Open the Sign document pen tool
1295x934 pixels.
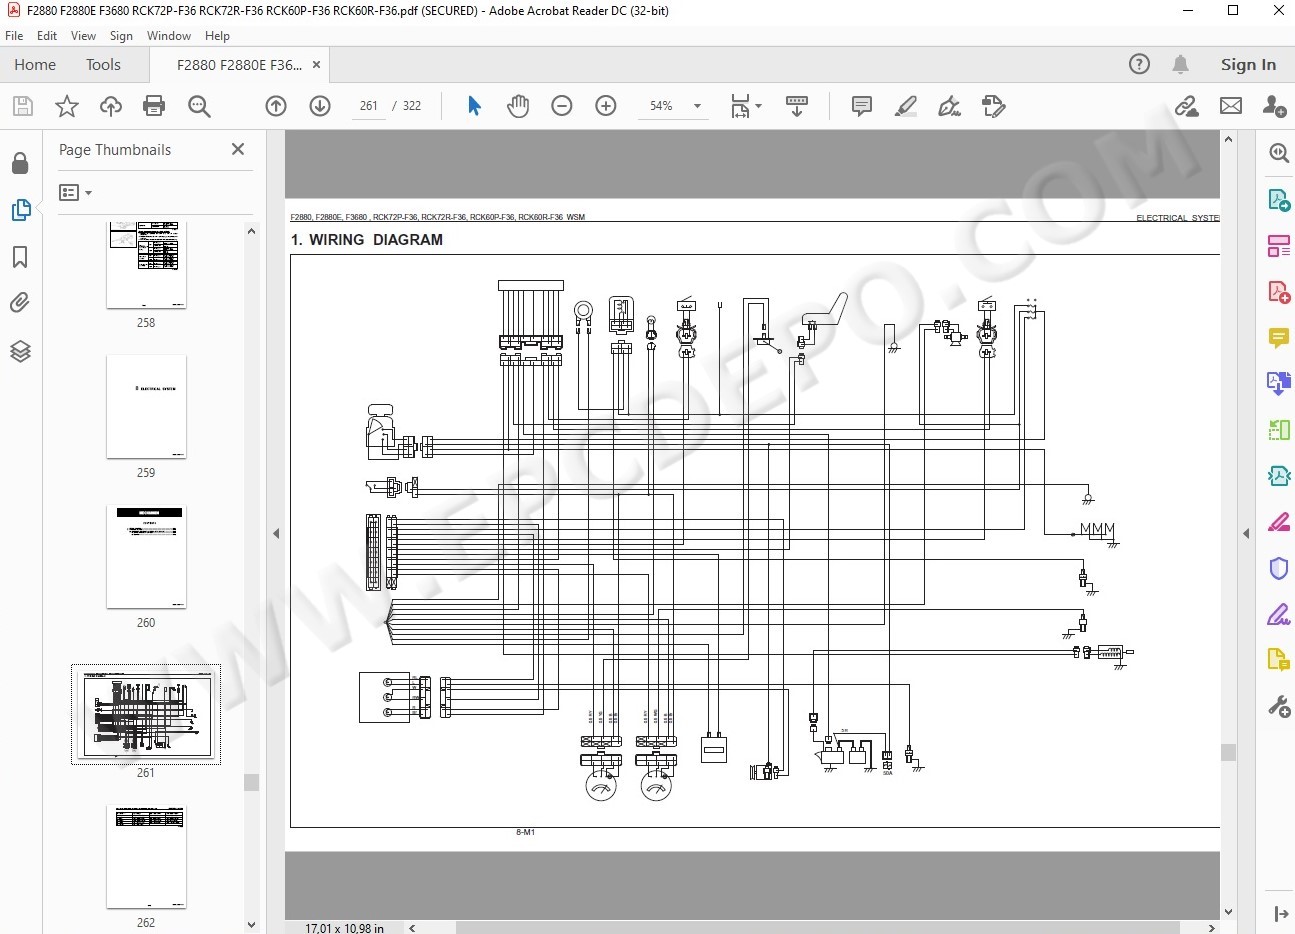(x=949, y=106)
